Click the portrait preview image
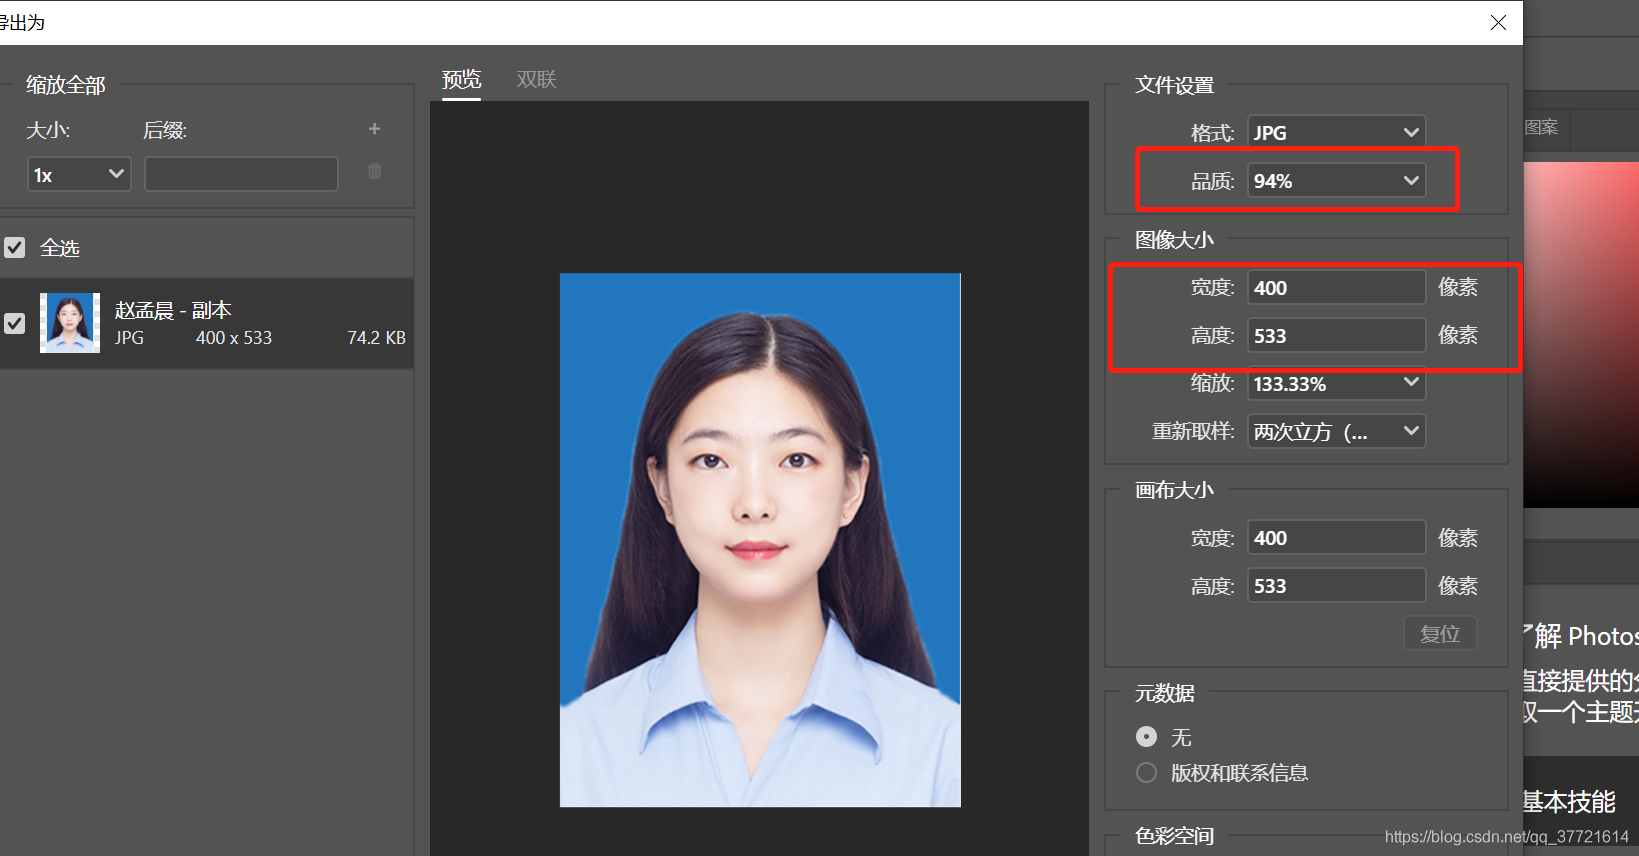Viewport: 1639px width, 856px height. point(760,540)
